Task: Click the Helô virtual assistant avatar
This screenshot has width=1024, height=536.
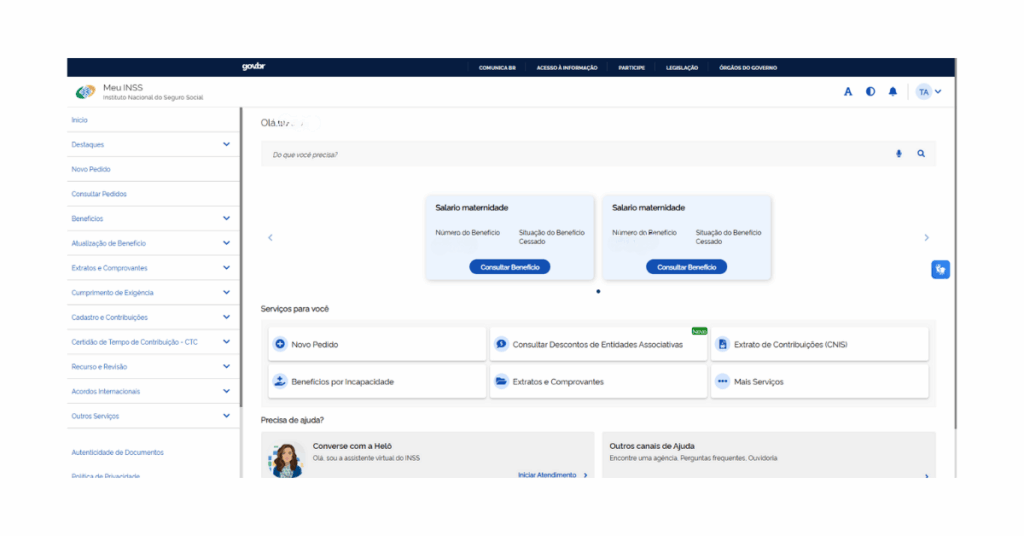Action: point(286,459)
